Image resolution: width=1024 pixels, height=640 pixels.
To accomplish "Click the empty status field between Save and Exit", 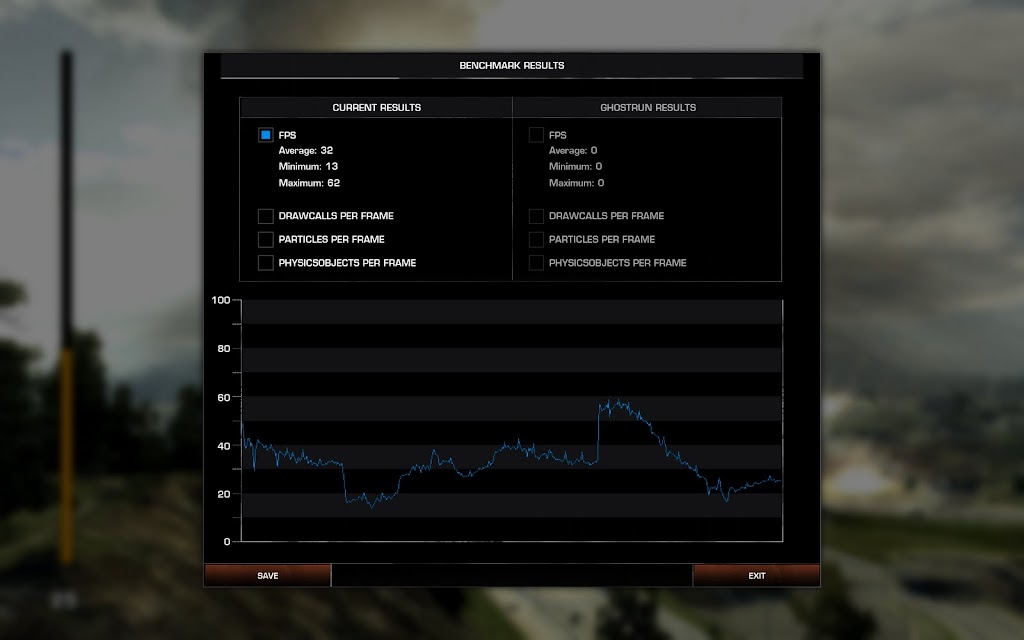I will 512,575.
